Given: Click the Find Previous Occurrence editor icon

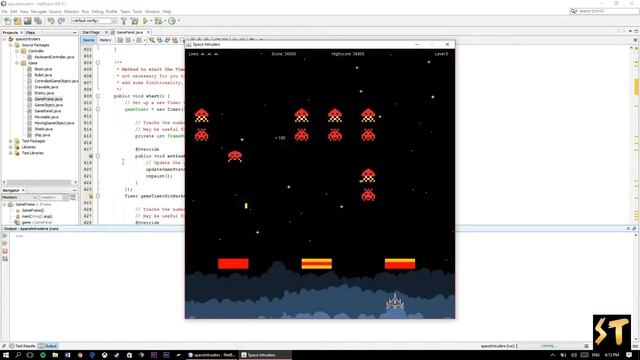Looking at the screenshot, I should tap(160, 40).
